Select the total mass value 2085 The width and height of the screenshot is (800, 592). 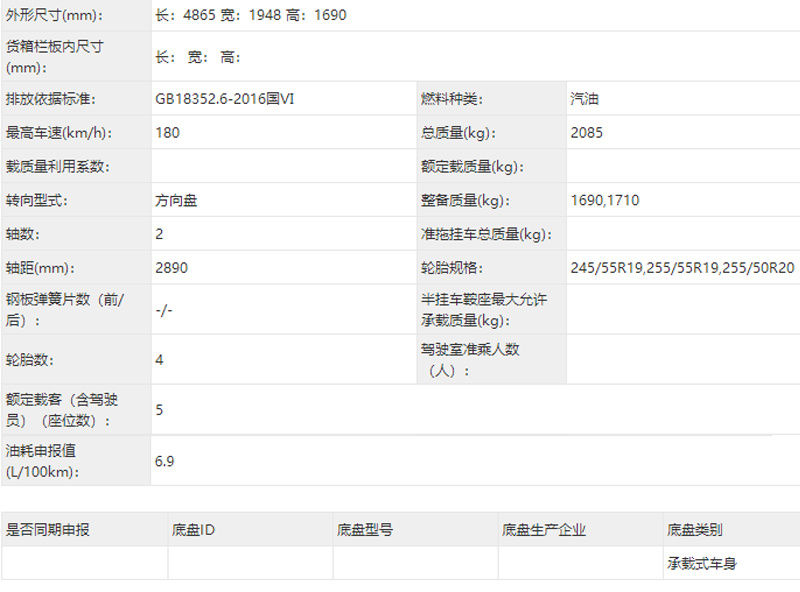pyautogui.click(x=587, y=133)
